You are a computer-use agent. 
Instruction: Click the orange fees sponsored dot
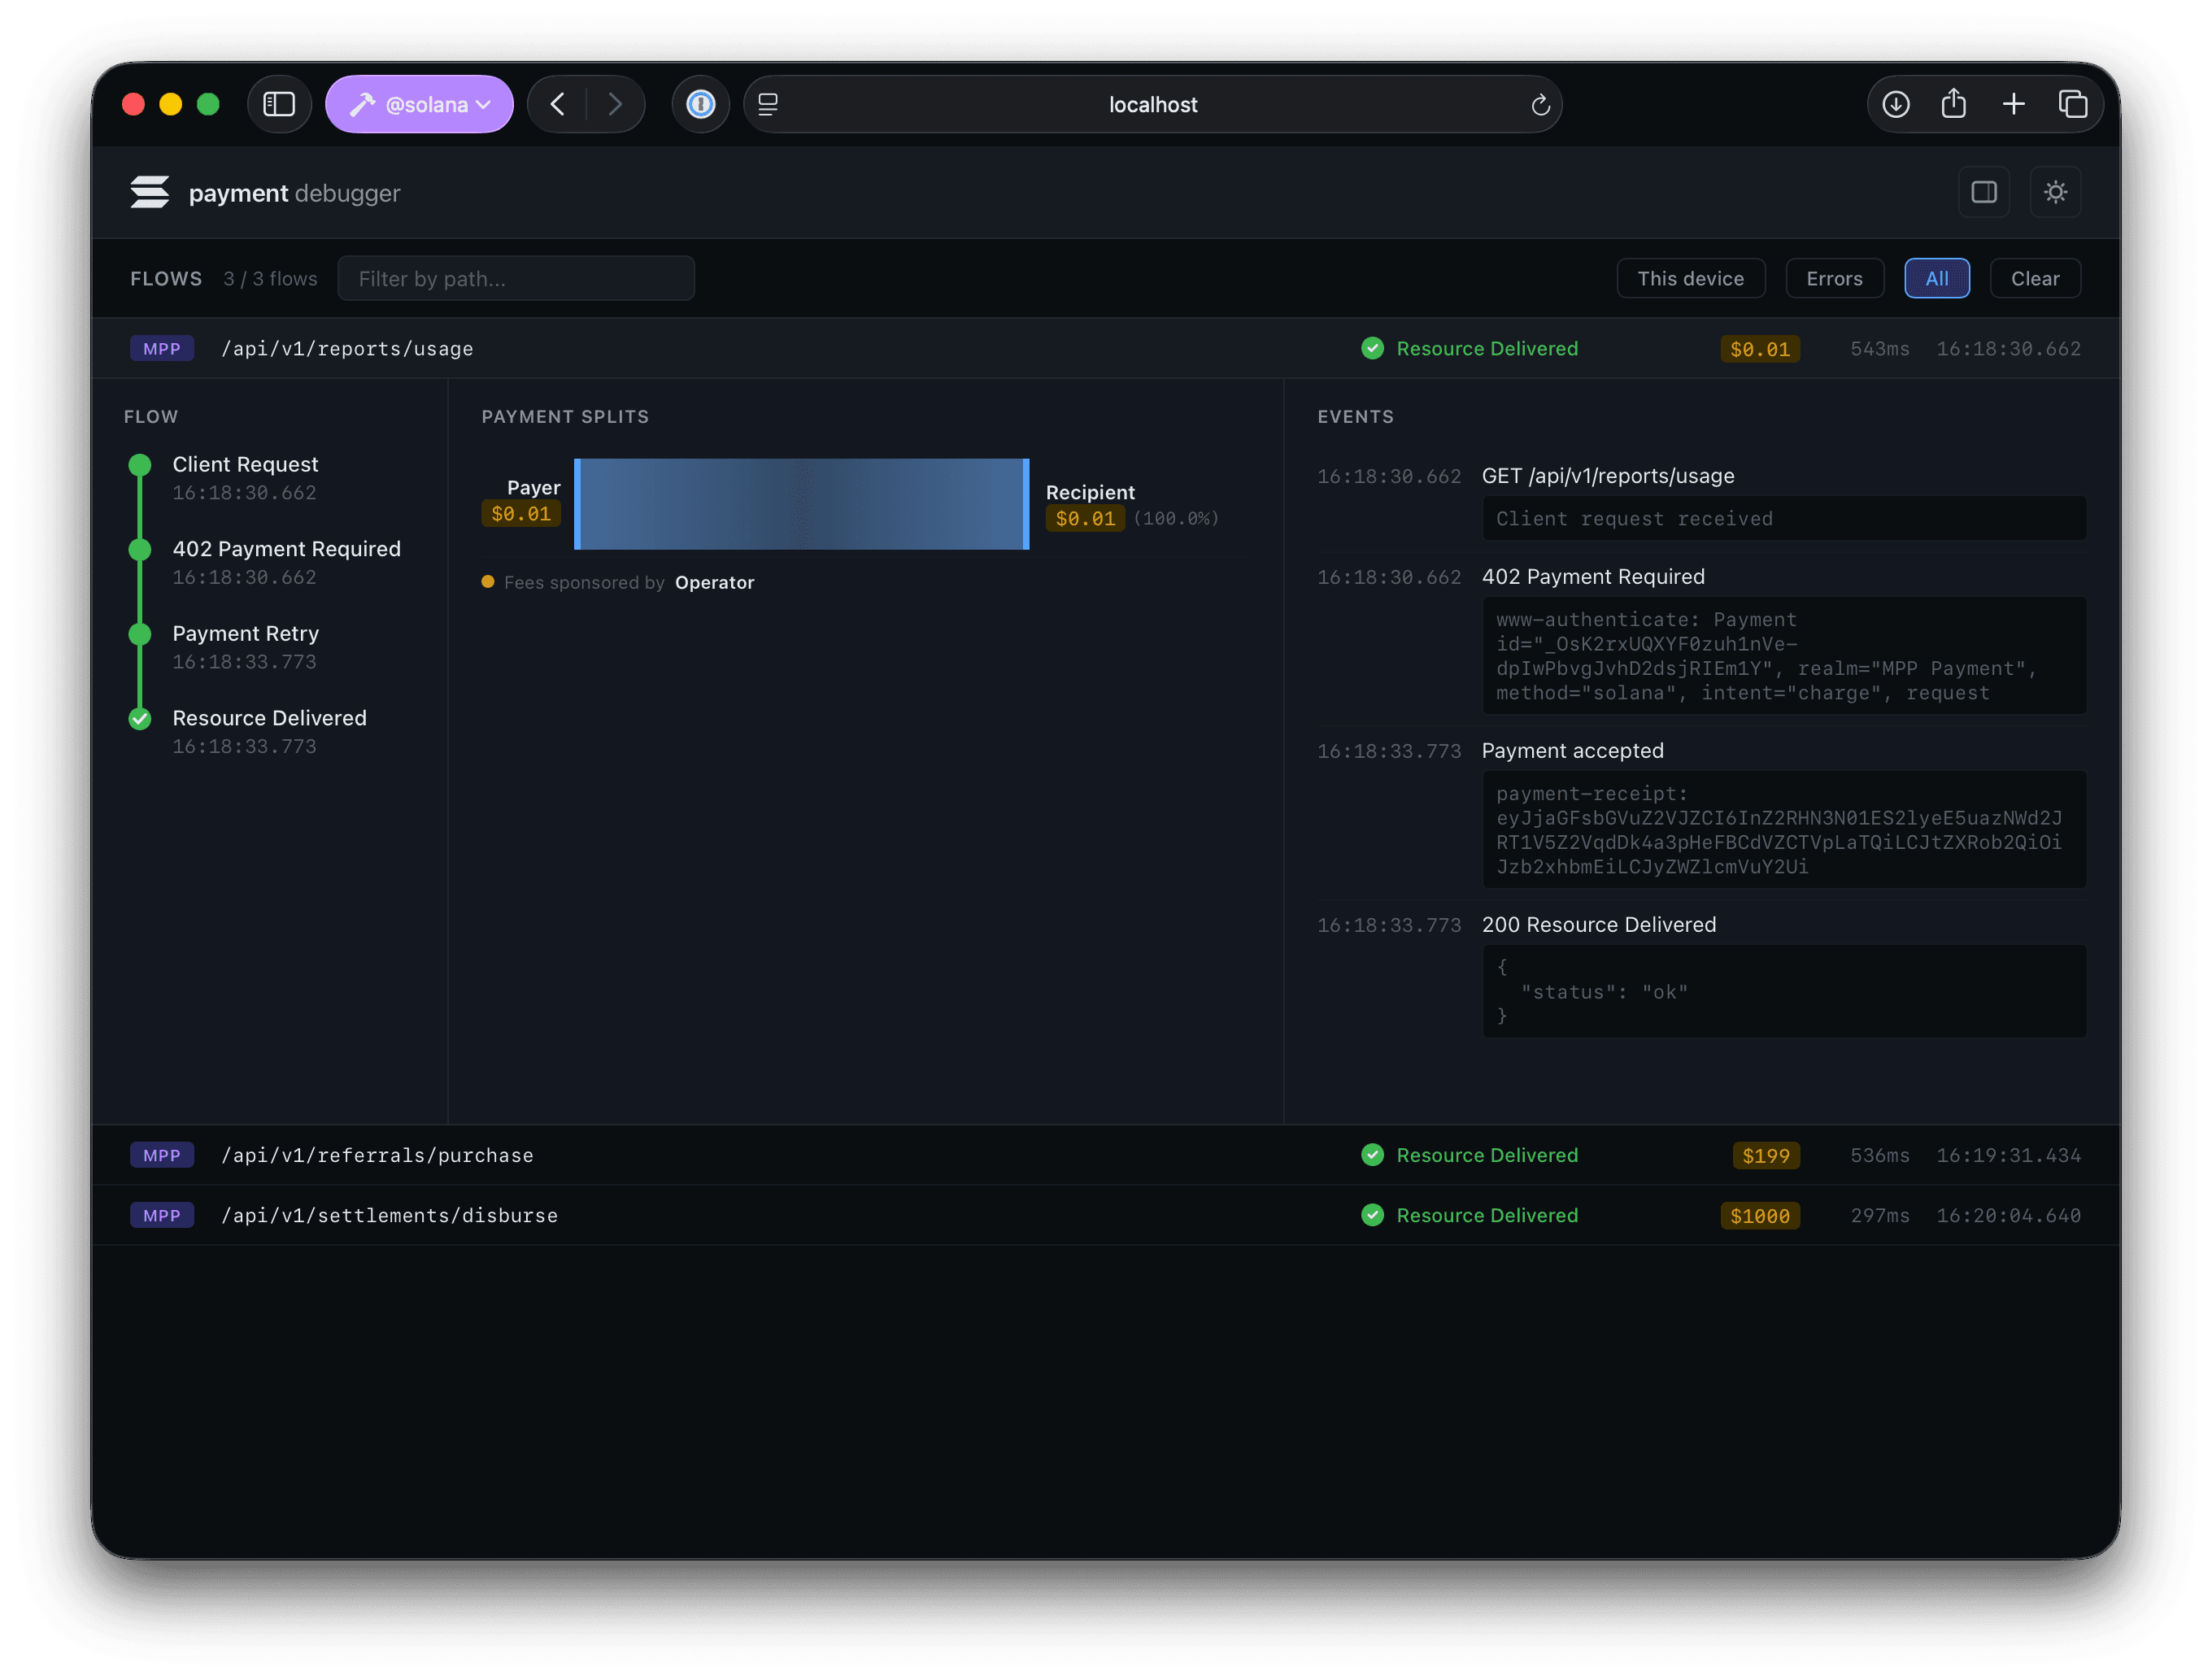(488, 582)
